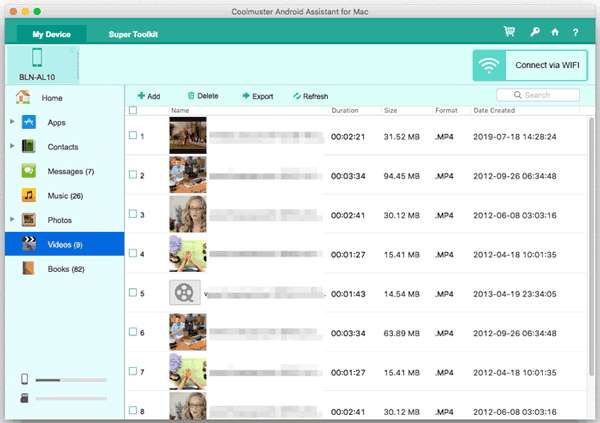Click the film reel placeholder for video 5
The width and height of the screenshot is (600, 423).
(x=185, y=292)
